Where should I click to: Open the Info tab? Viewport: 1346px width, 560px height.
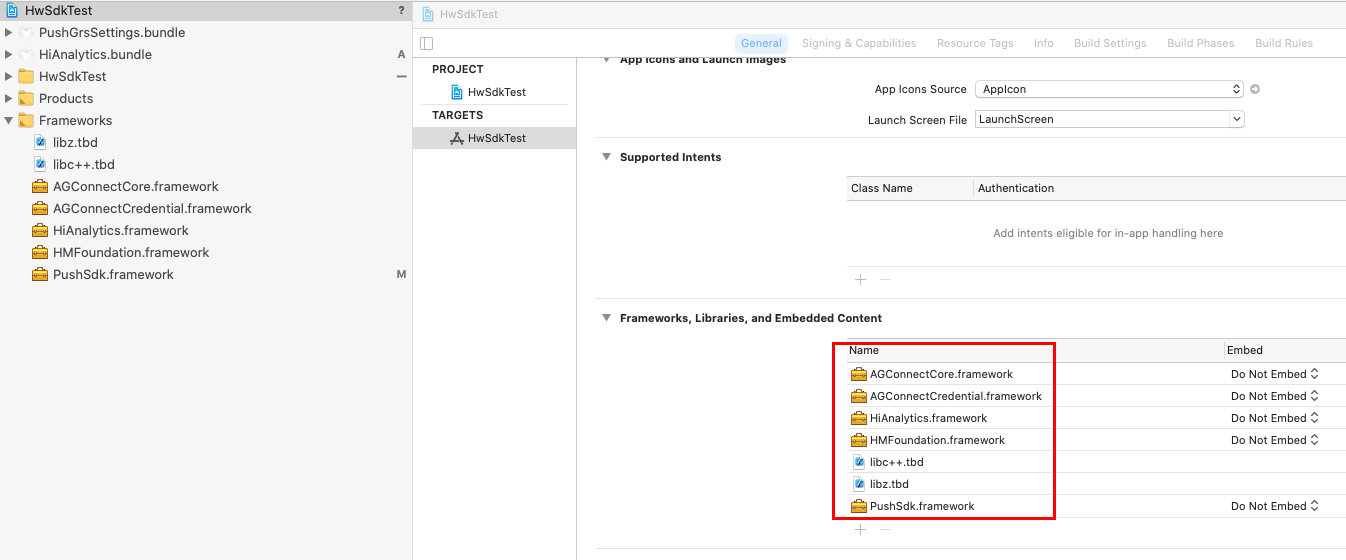1044,43
